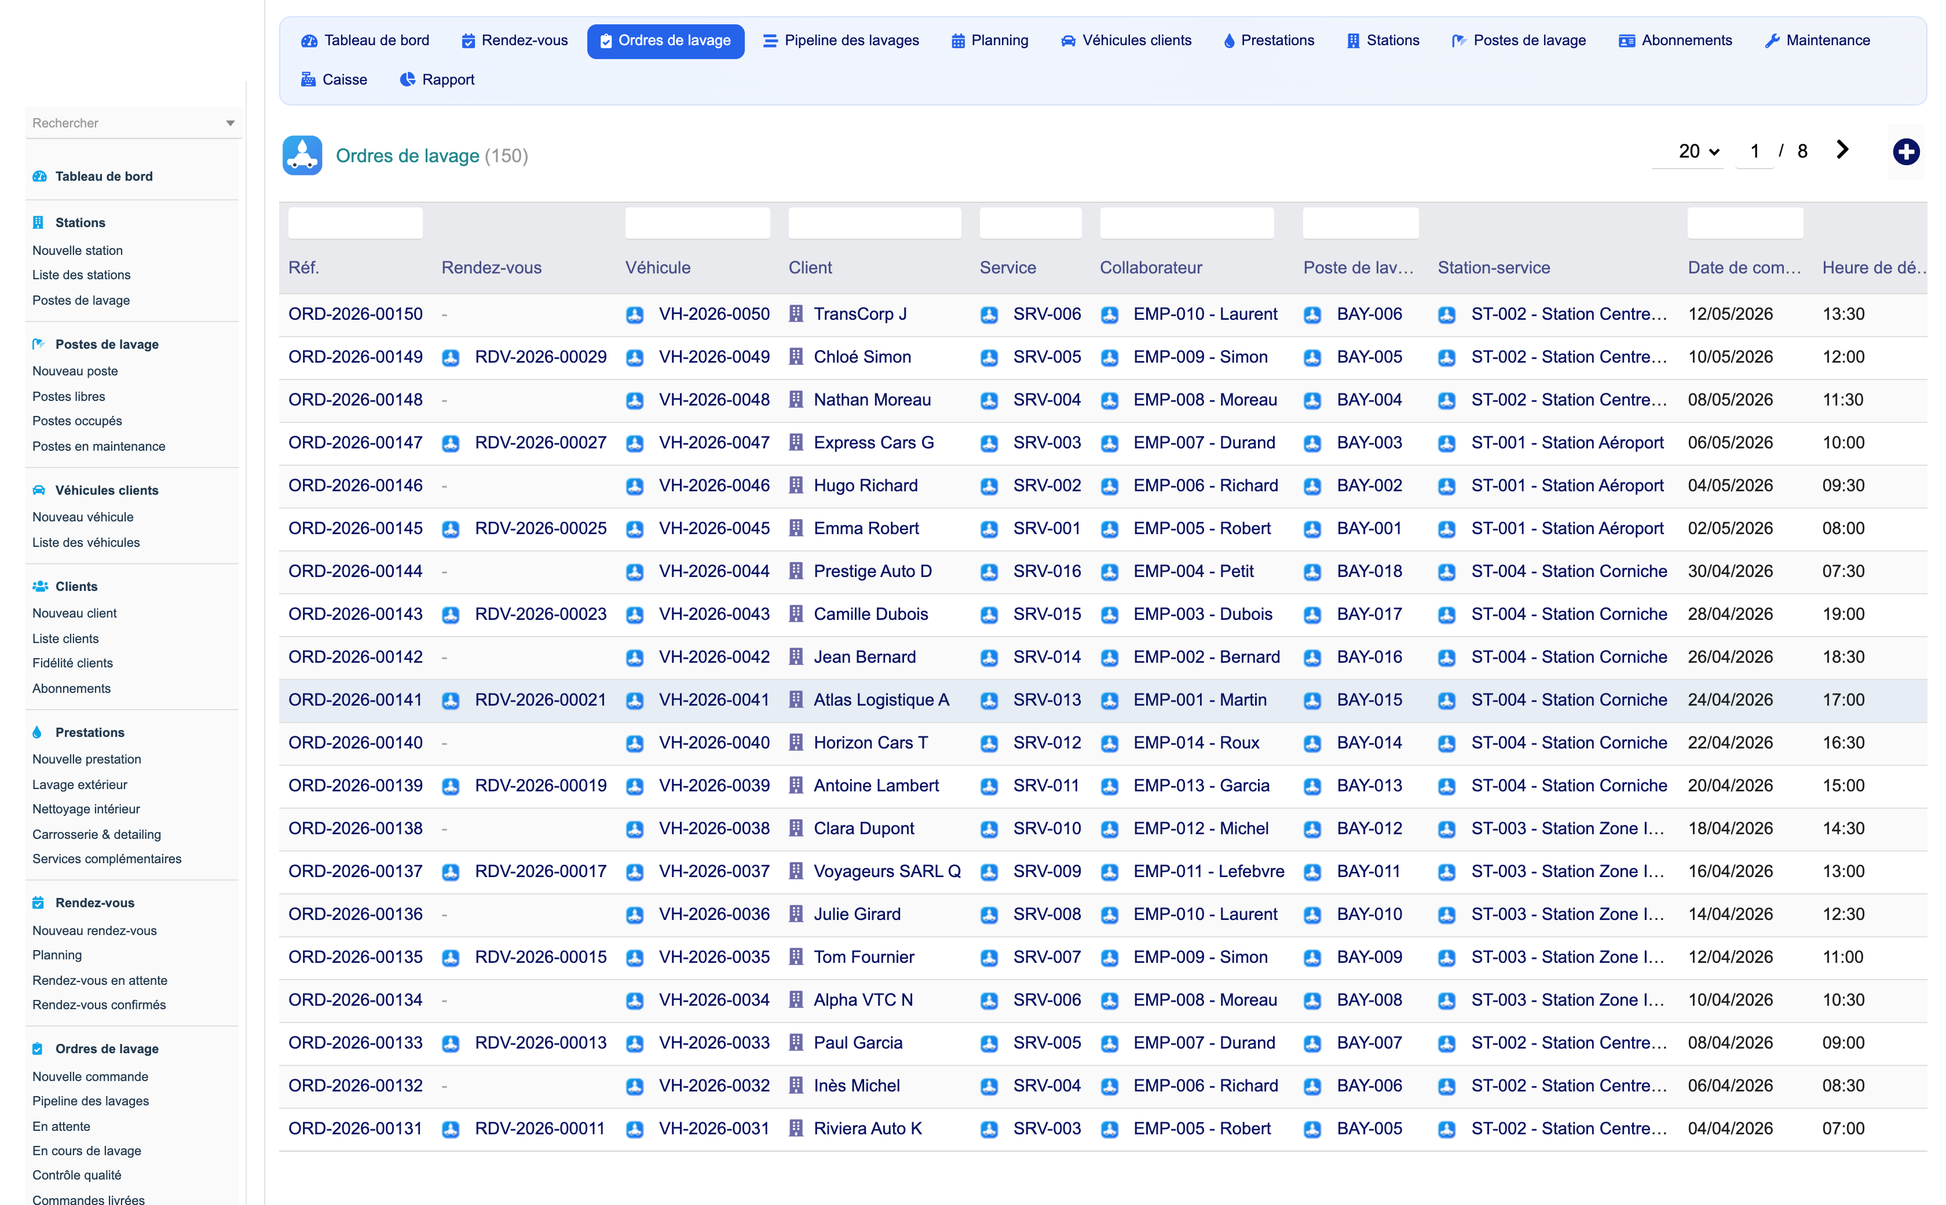
Task: Click the Postes de lavage icon in sidebar
Action: pos(39,345)
